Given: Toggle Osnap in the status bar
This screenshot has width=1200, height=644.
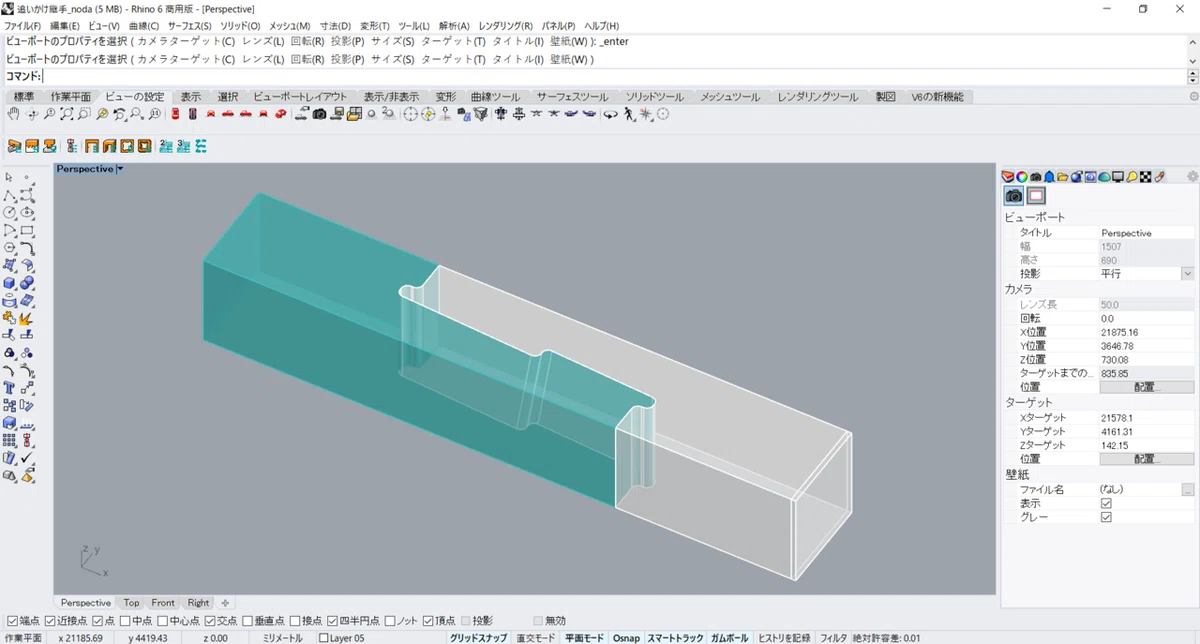Looking at the screenshot, I should tap(626, 637).
